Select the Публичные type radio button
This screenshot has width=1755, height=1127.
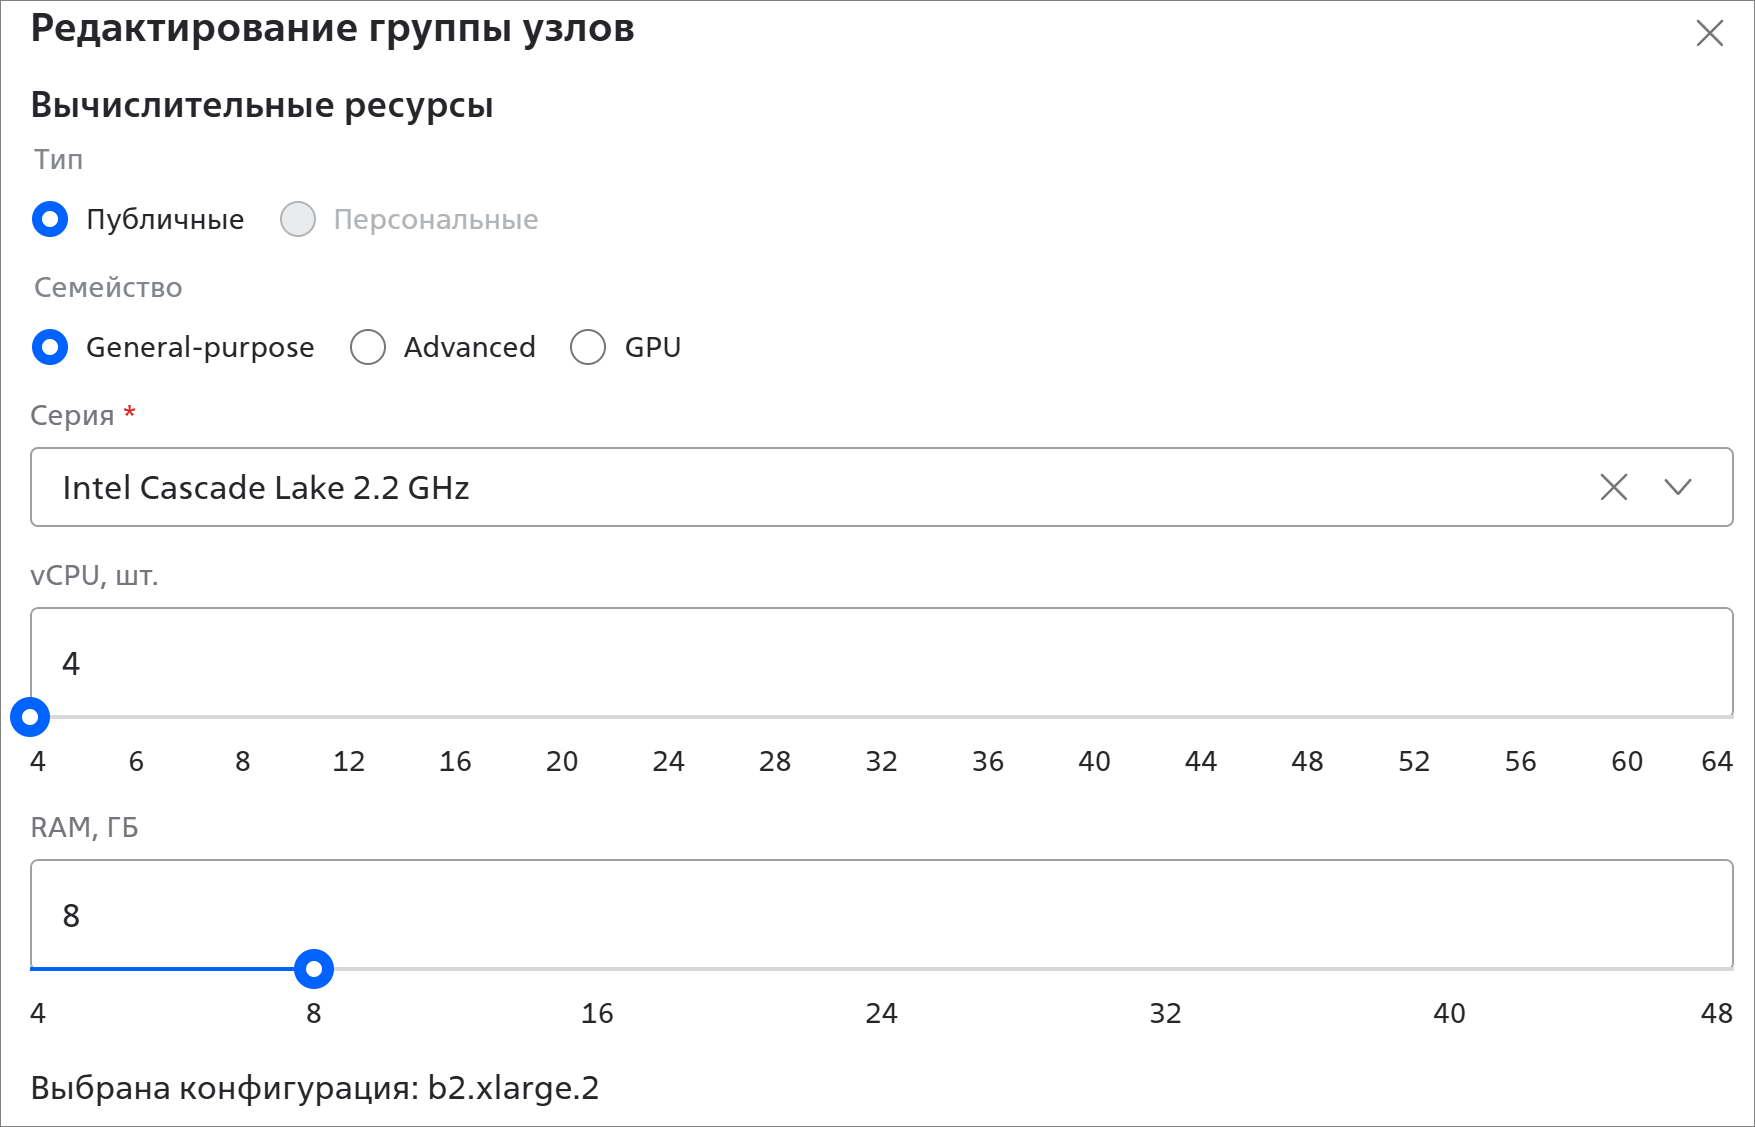[50, 219]
